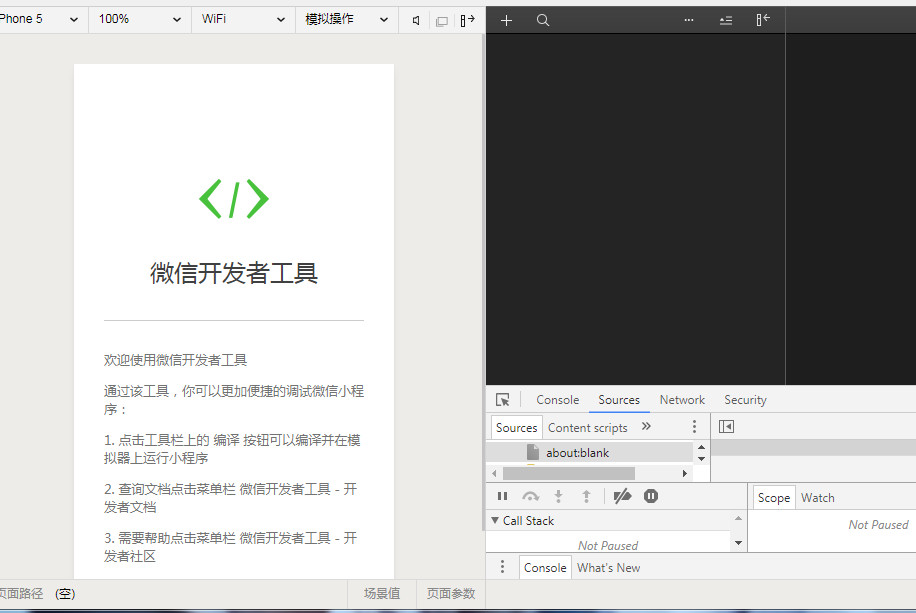Click the search magnifier icon in editor
The height and width of the screenshot is (613, 916).
point(543,20)
